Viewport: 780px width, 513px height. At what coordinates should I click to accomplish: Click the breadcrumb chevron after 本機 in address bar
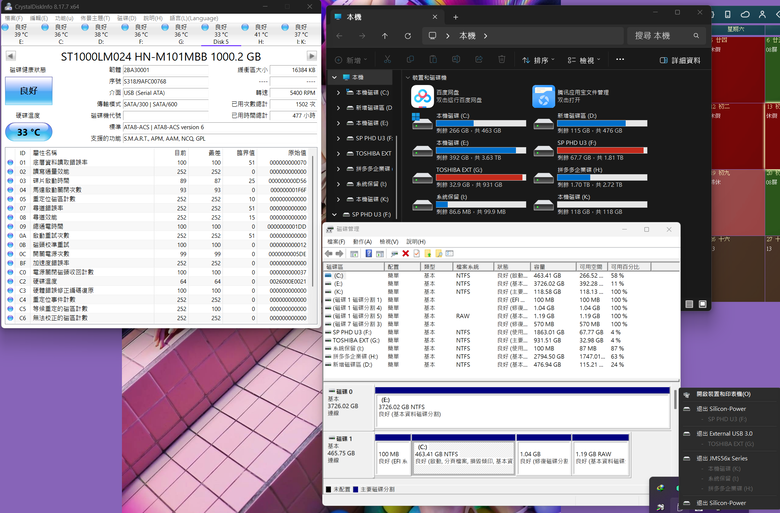pyautogui.click(x=486, y=36)
